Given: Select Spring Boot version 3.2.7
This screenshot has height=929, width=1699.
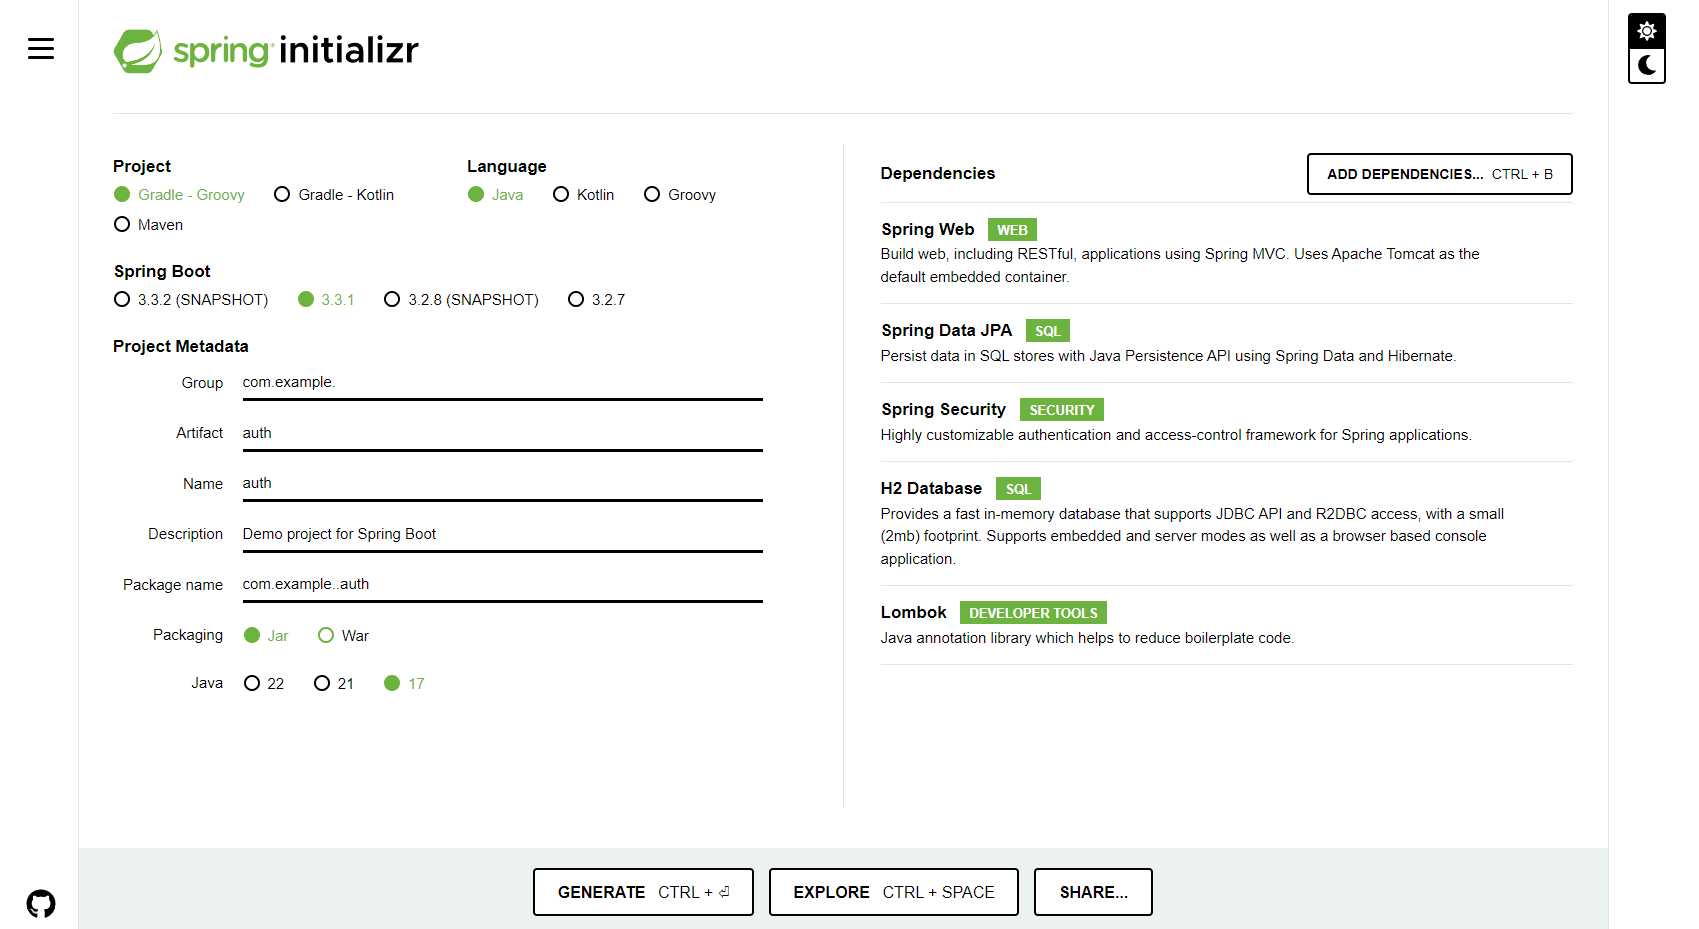Looking at the screenshot, I should 596,300.
